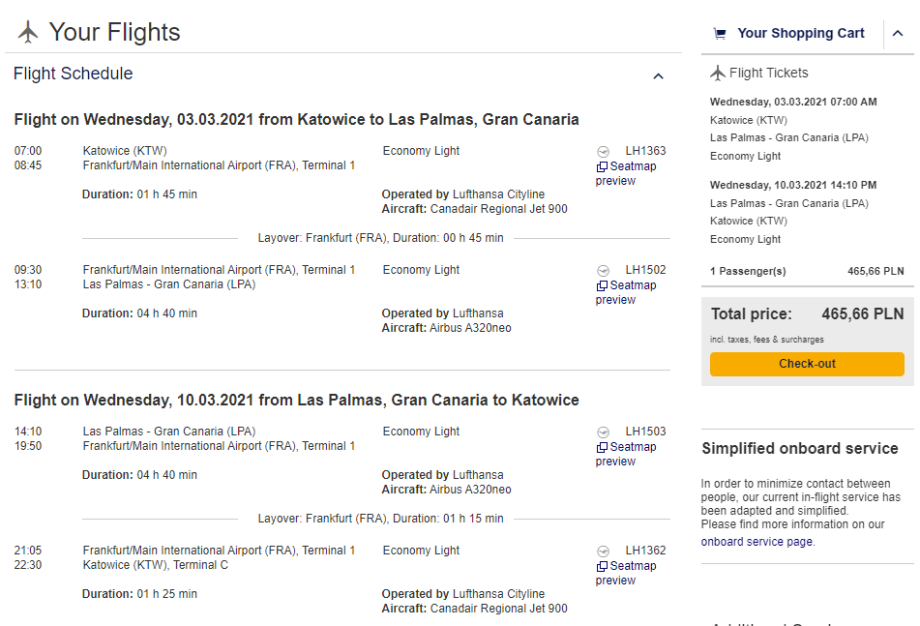Click the Flight Schedule section heading
The width and height of the screenshot is (920, 626).
tap(73, 74)
